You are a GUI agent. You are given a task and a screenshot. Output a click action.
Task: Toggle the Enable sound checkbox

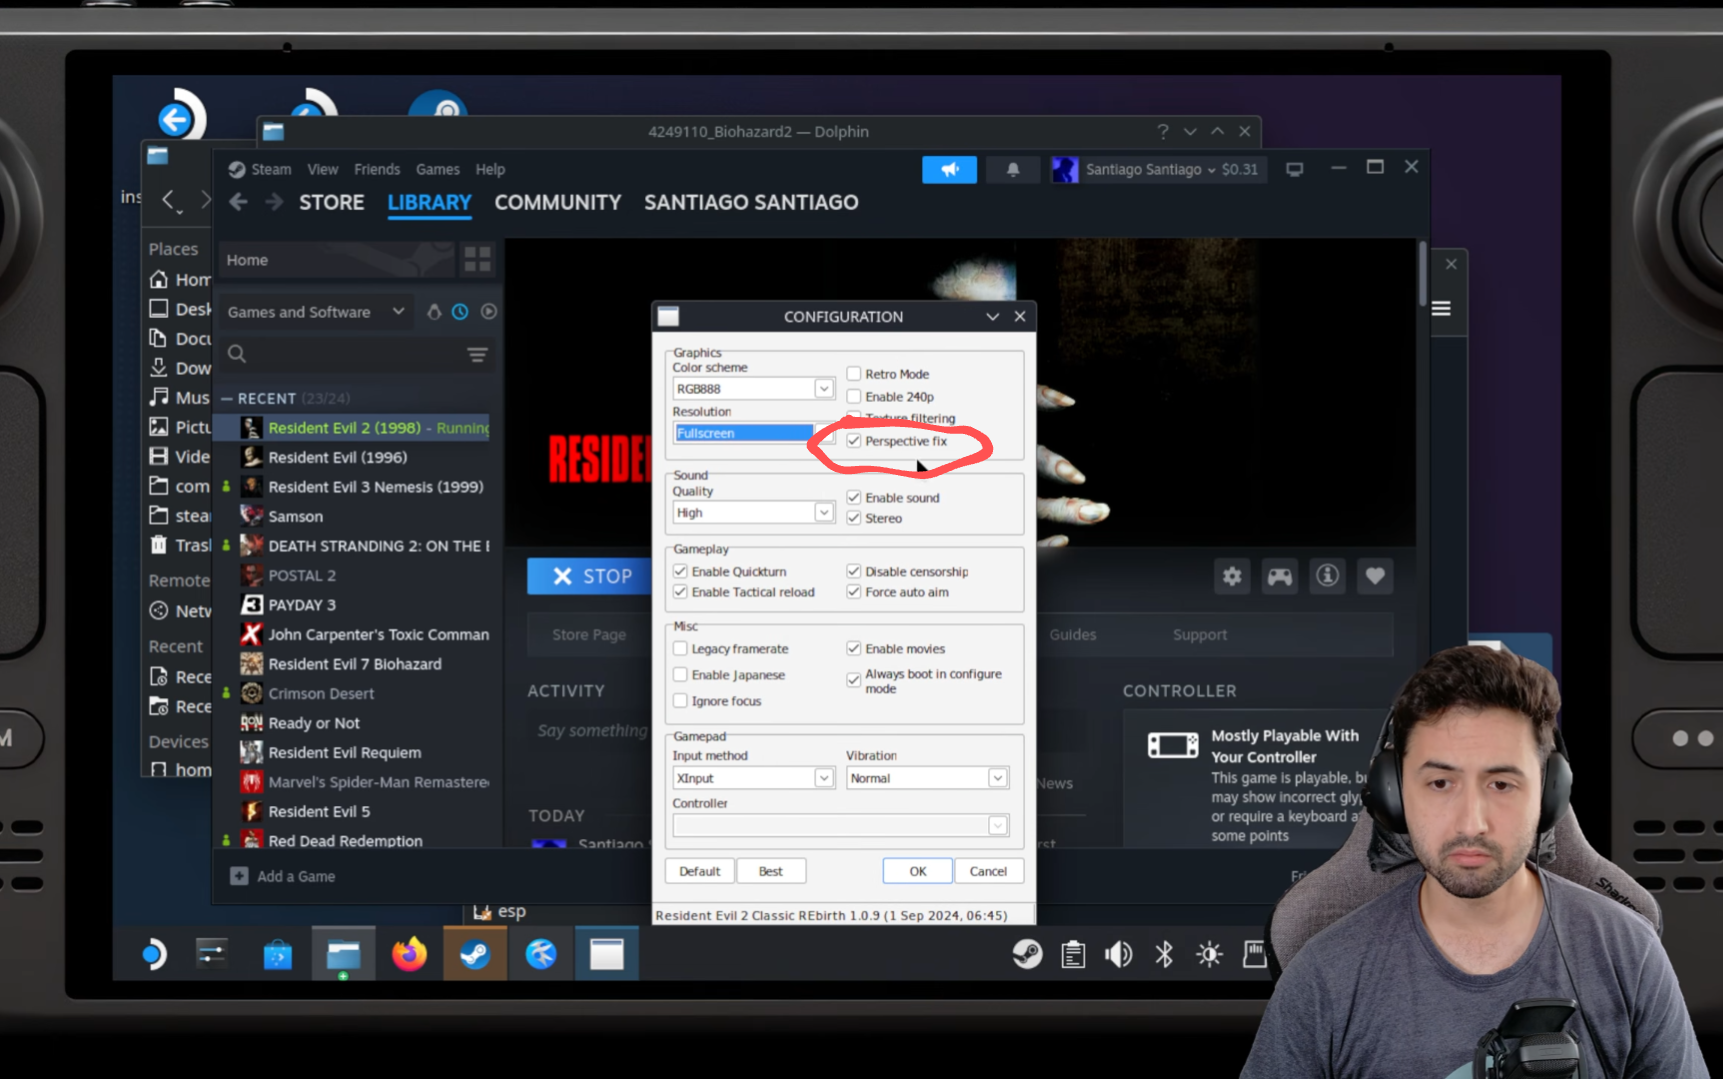[854, 498]
